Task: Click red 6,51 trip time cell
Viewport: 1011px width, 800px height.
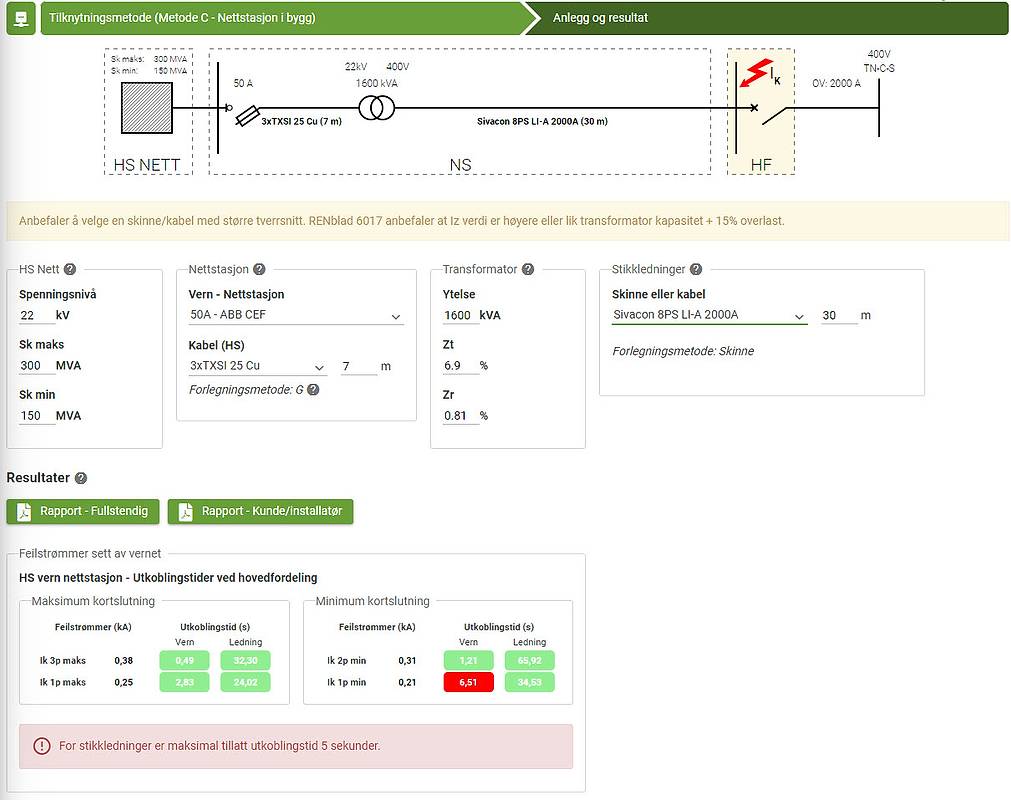Action: pos(469,682)
